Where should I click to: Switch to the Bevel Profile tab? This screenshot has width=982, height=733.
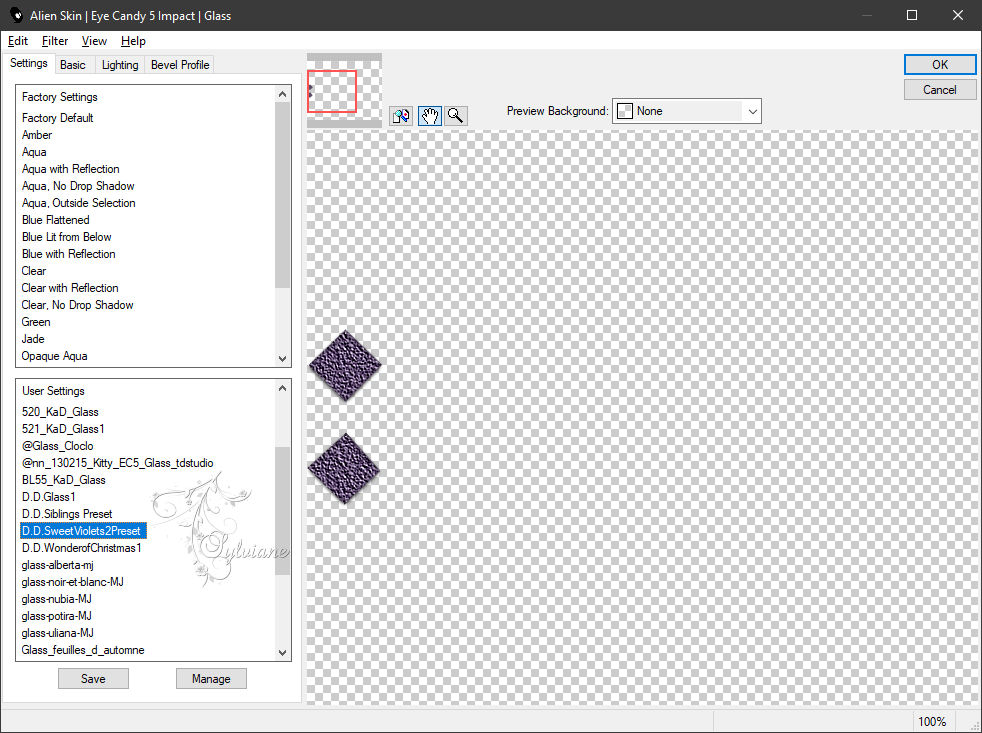coord(180,65)
